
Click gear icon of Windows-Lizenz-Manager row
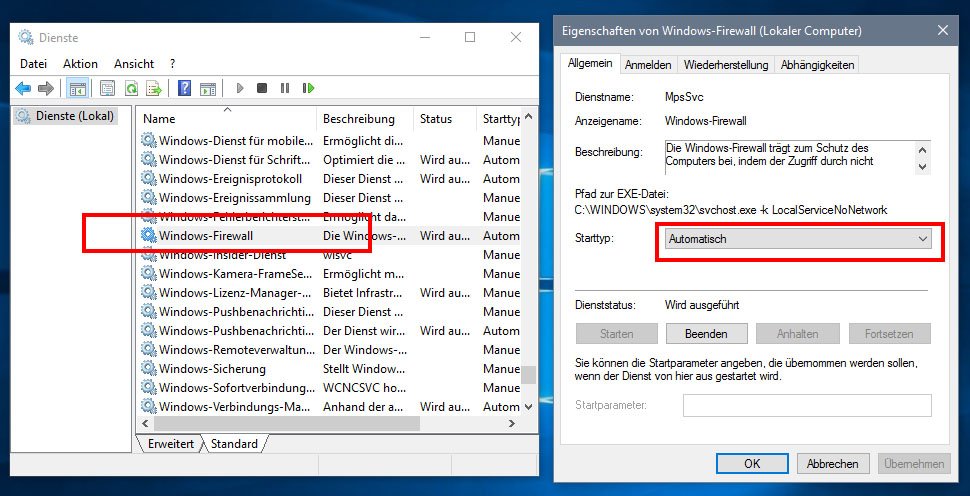pos(148,292)
